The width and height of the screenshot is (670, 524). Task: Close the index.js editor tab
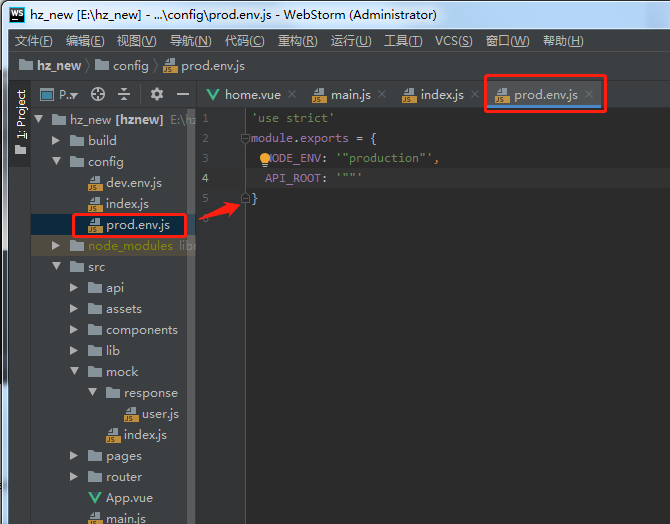[475, 94]
